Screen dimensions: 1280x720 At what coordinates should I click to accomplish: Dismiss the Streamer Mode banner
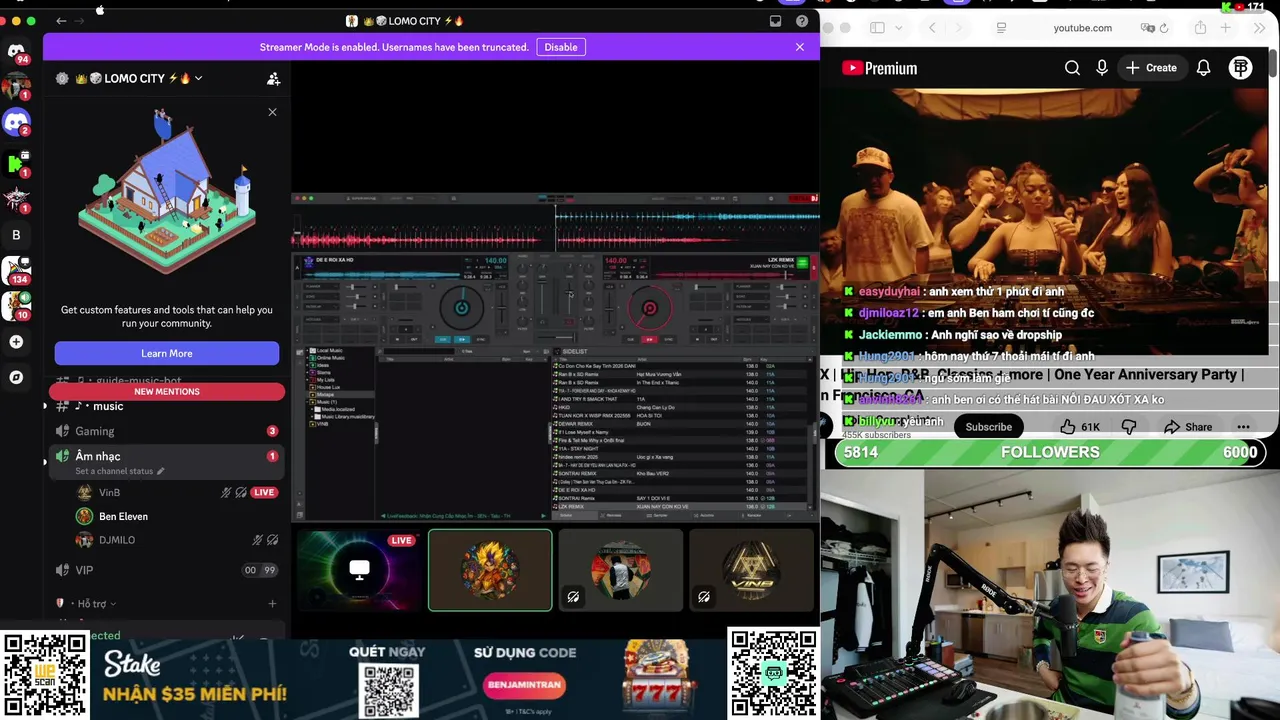tap(800, 47)
